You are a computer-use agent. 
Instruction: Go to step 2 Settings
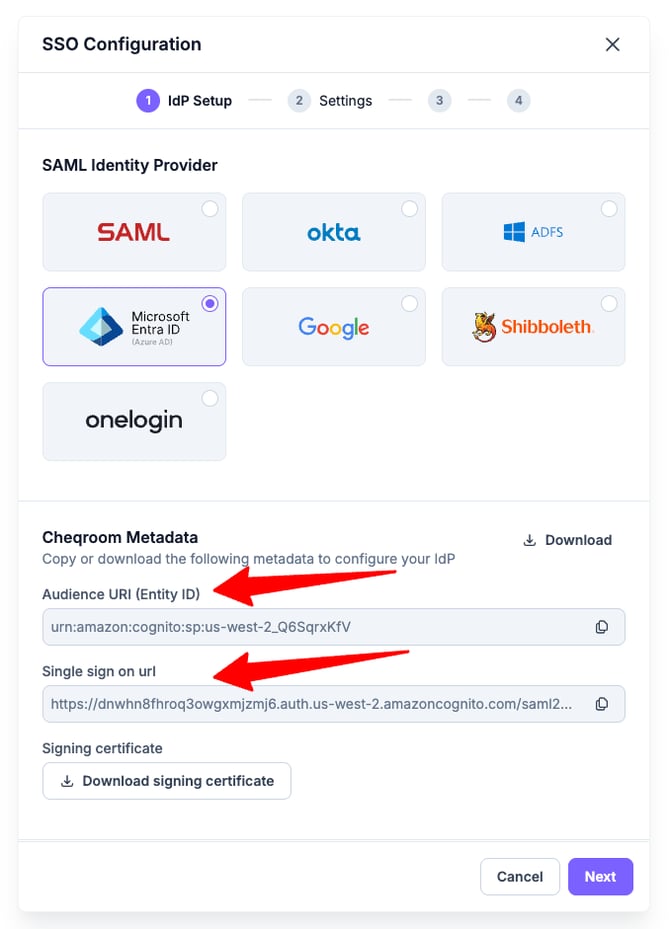pos(330,100)
